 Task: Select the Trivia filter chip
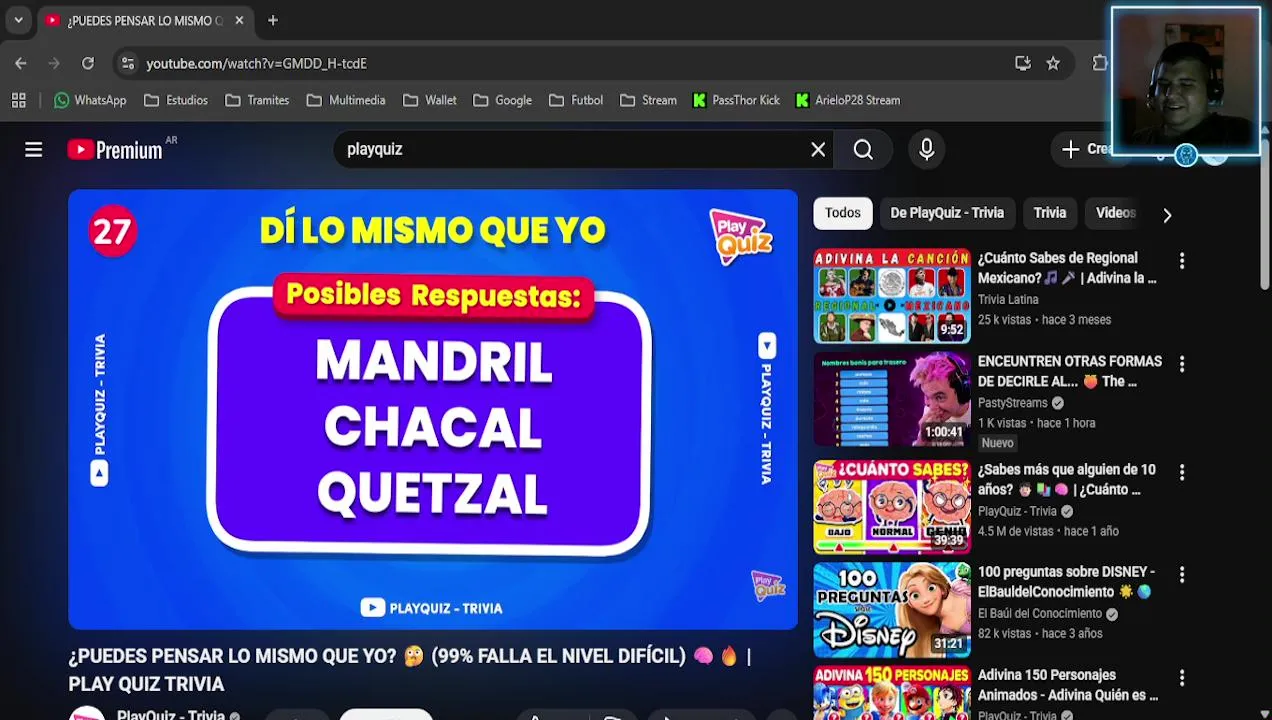1050,213
